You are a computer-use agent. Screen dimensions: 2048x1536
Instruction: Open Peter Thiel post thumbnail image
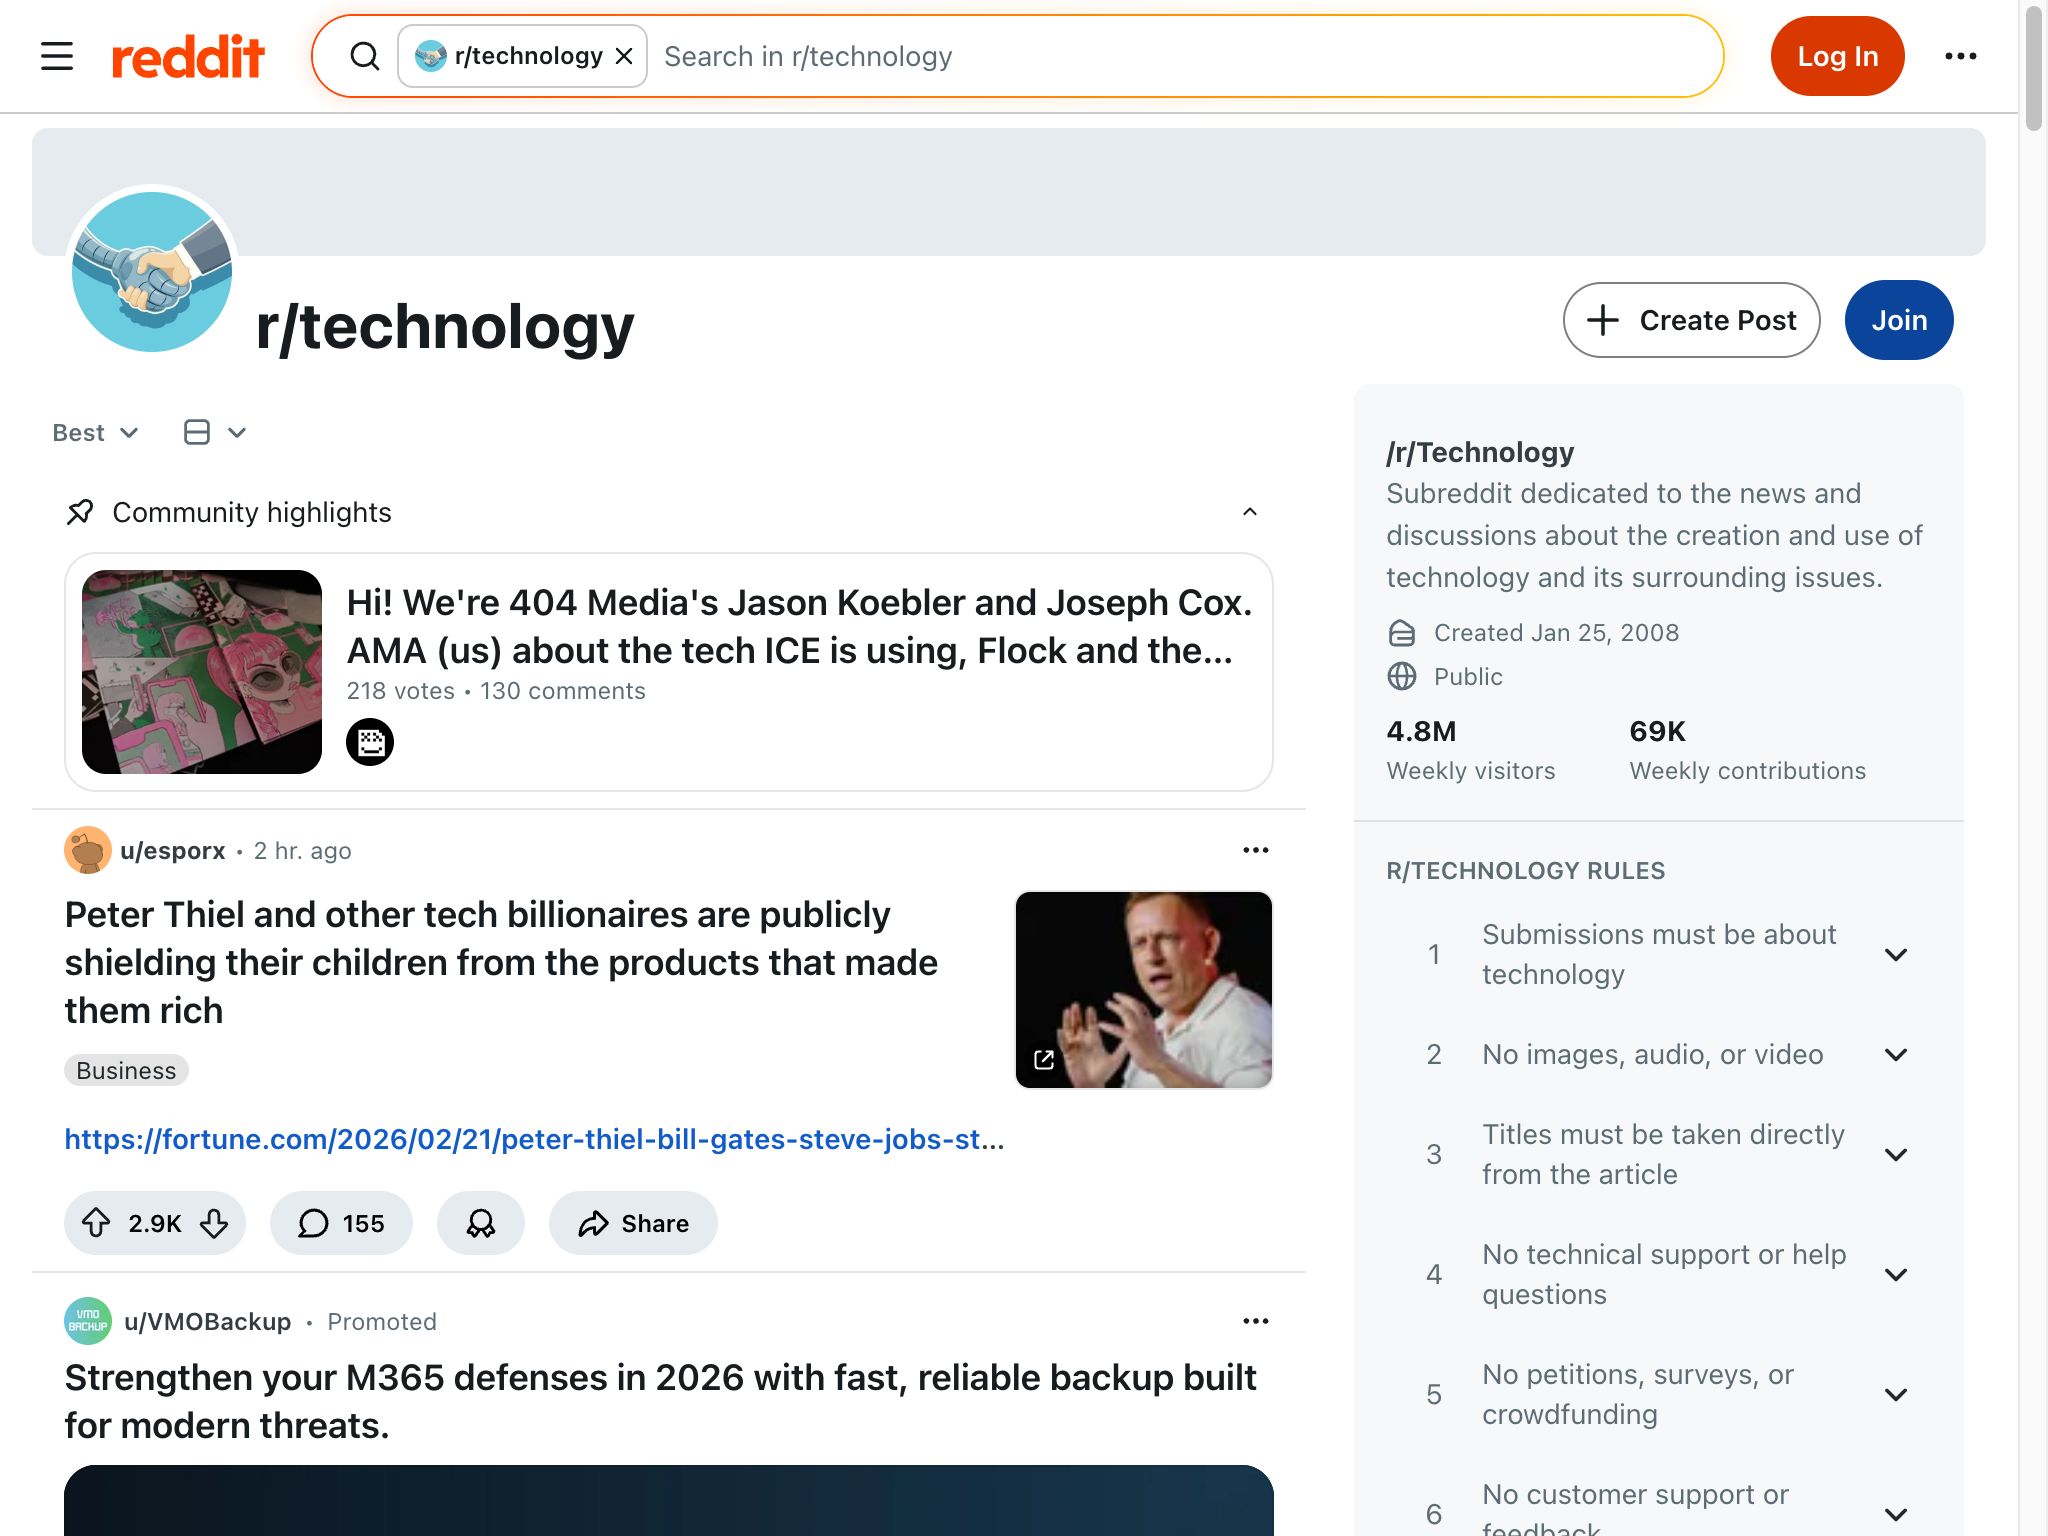click(x=1143, y=990)
